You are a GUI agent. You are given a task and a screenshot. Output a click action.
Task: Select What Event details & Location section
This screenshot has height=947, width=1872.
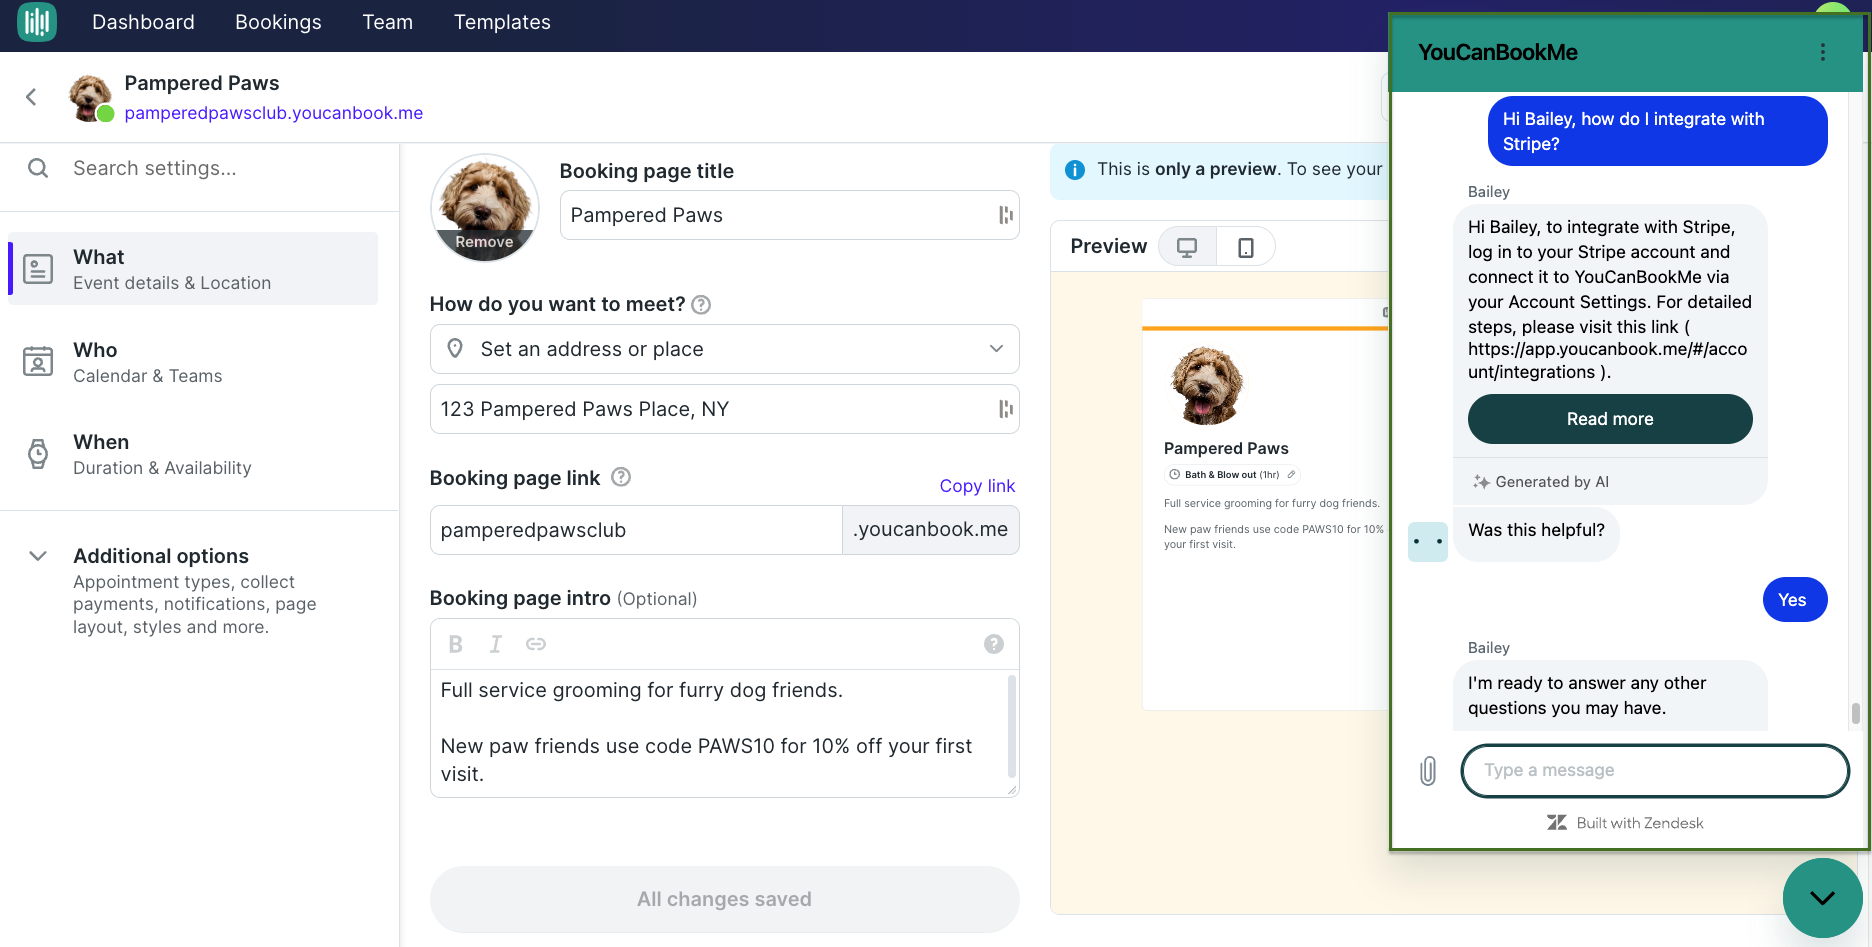(193, 269)
